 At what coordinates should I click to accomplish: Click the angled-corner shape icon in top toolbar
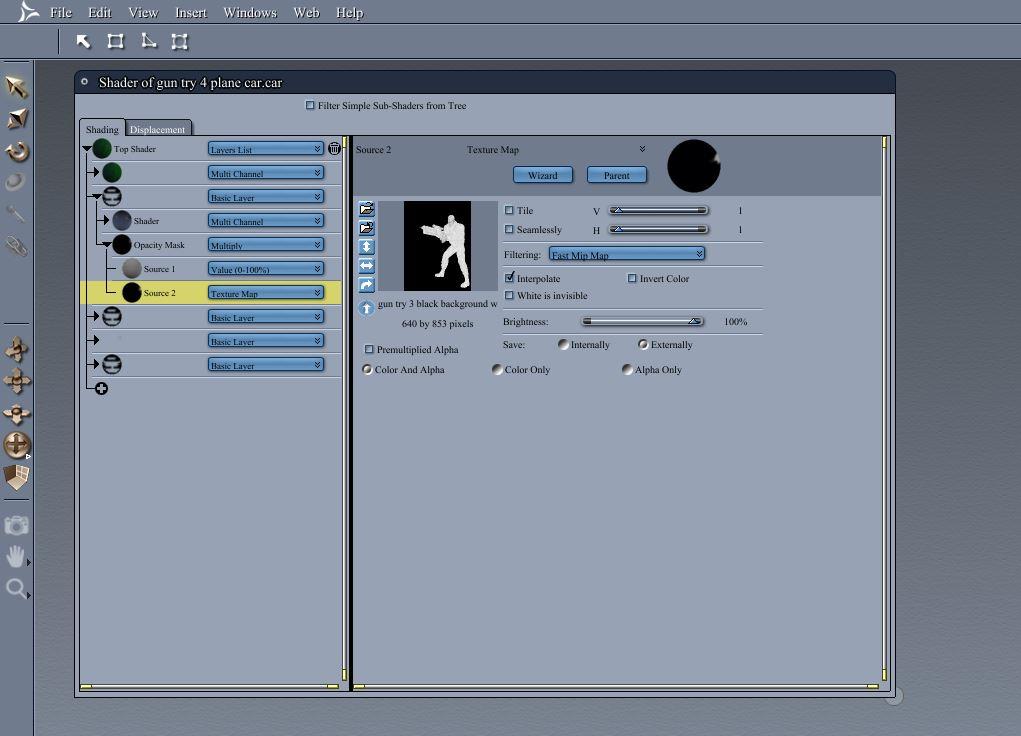pos(148,41)
